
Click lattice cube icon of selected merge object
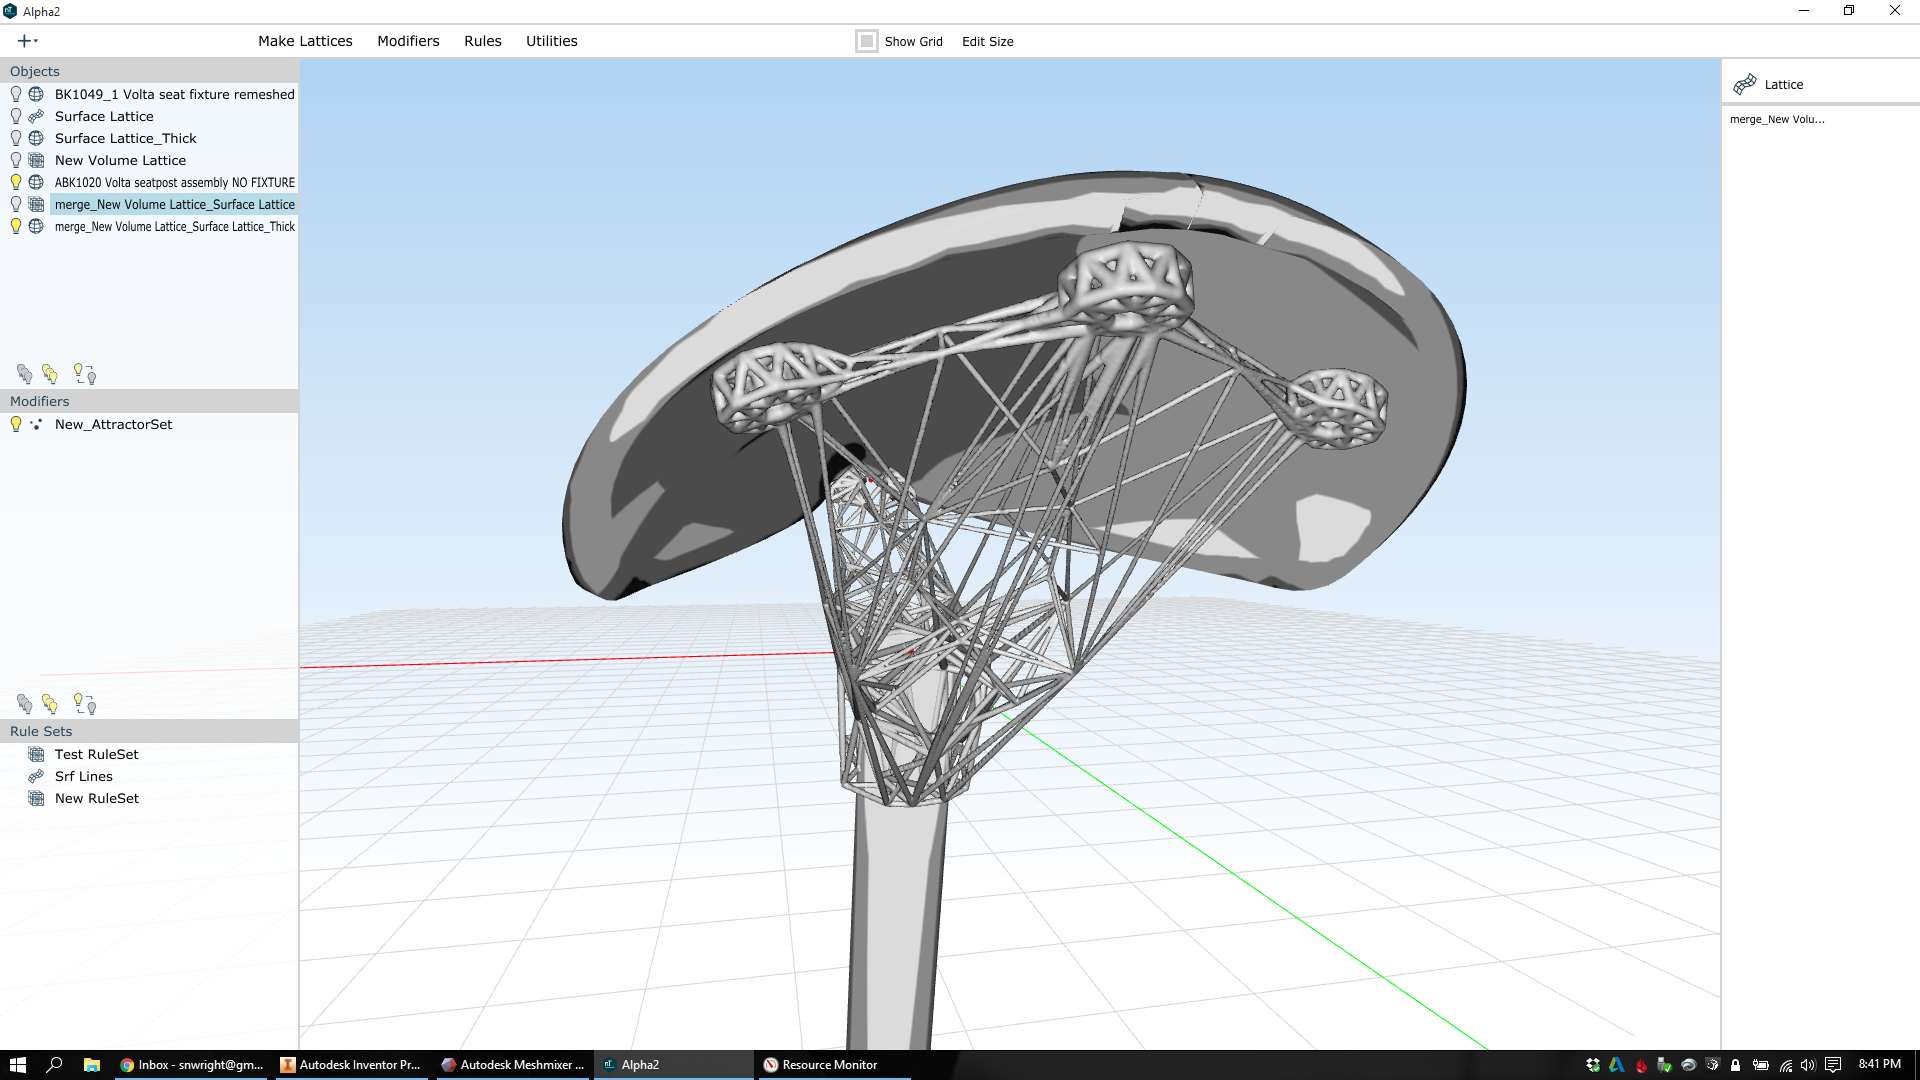[36, 204]
